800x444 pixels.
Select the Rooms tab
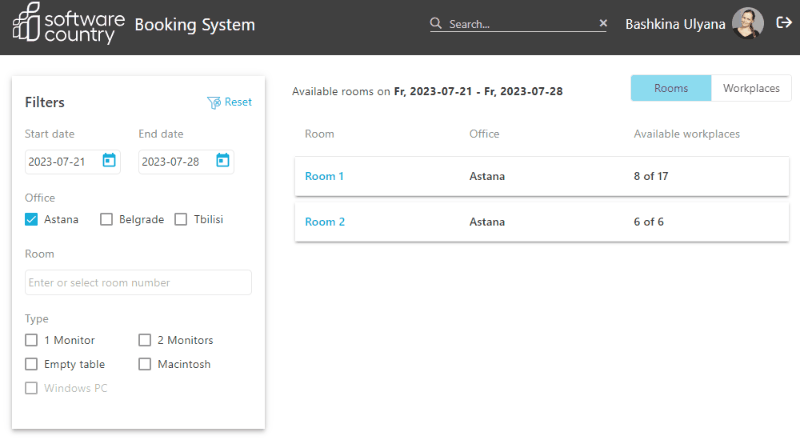(670, 88)
